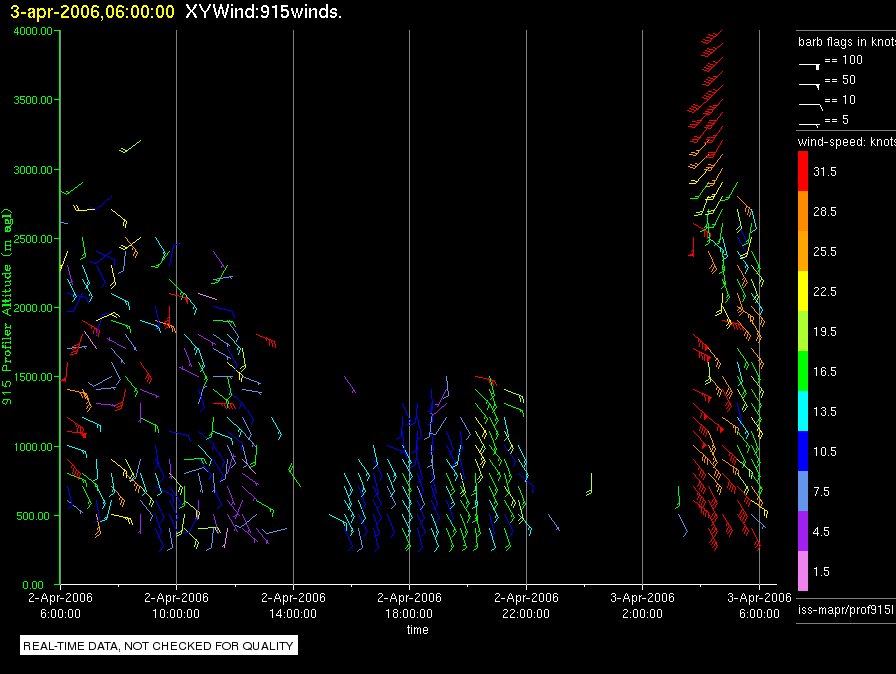Select the pink 1.5 knots color swatch
896x674 pixels.
[802, 571]
